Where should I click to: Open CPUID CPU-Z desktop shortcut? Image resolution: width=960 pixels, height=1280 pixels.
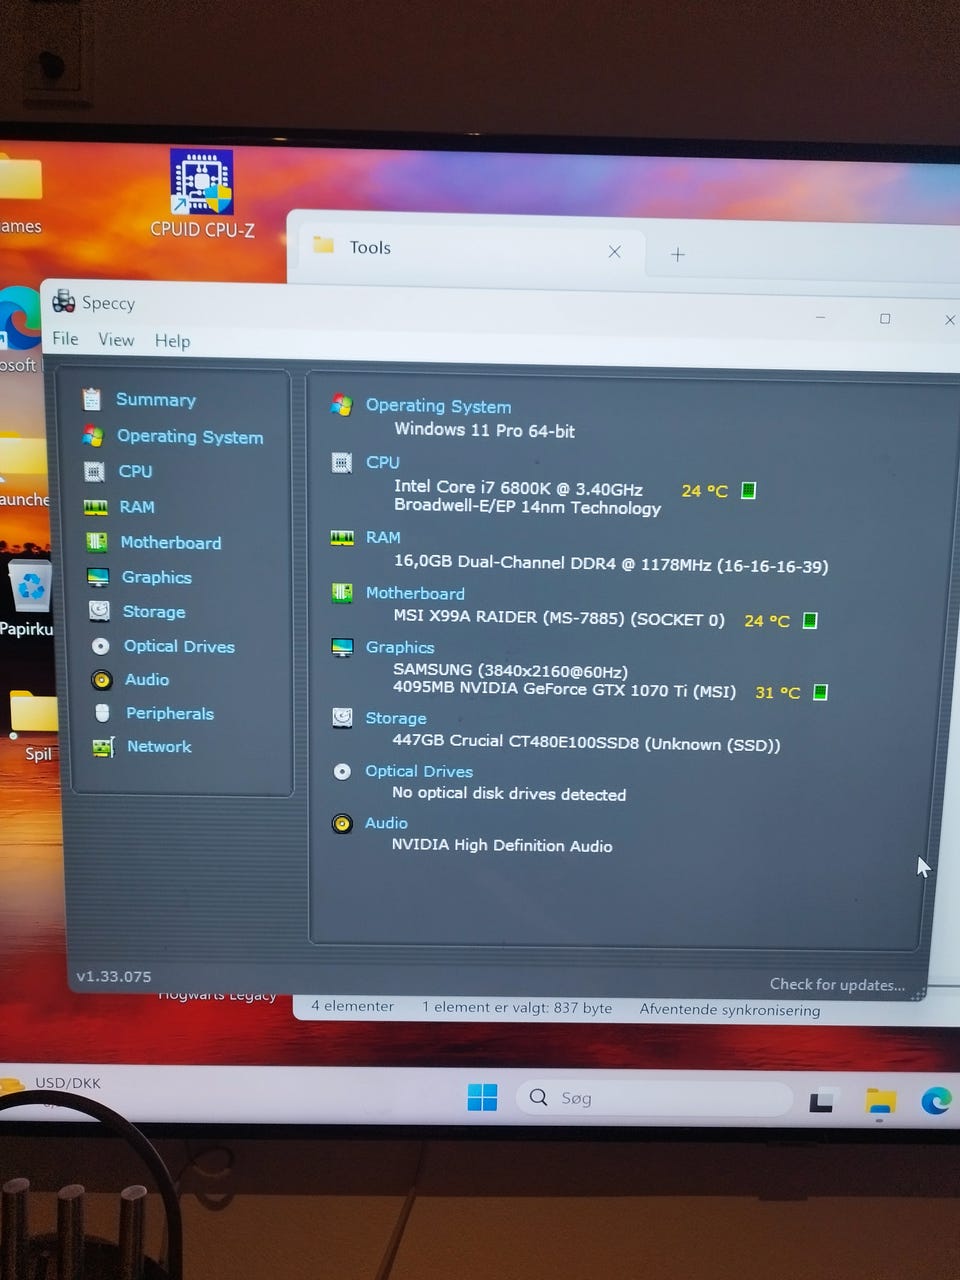pyautogui.click(x=202, y=194)
